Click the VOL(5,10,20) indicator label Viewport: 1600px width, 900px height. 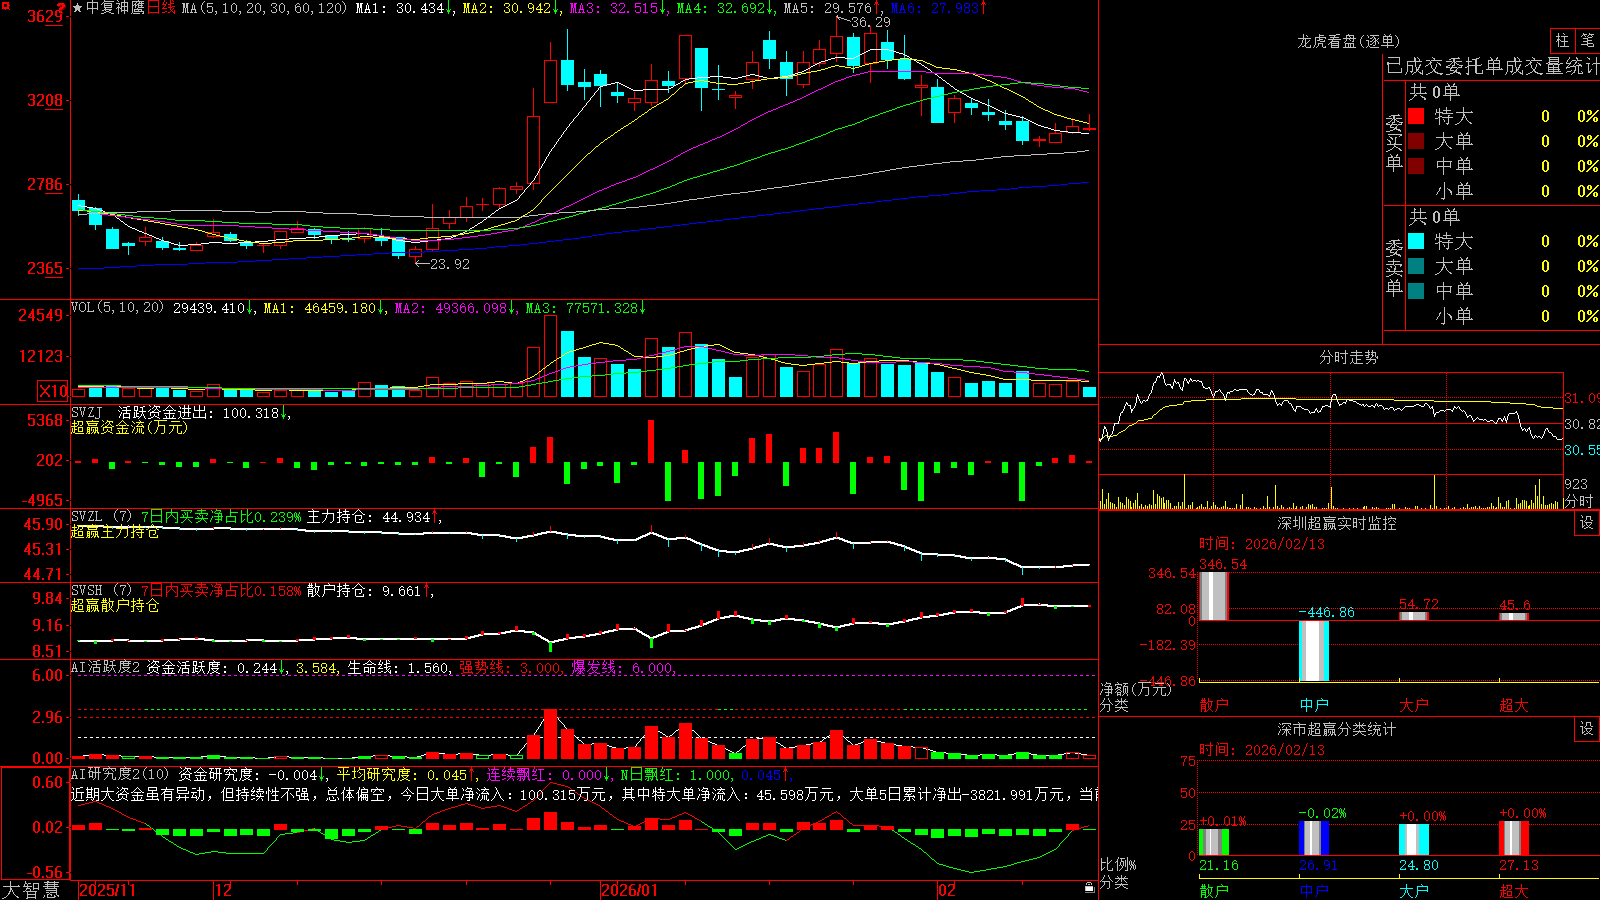[117, 308]
